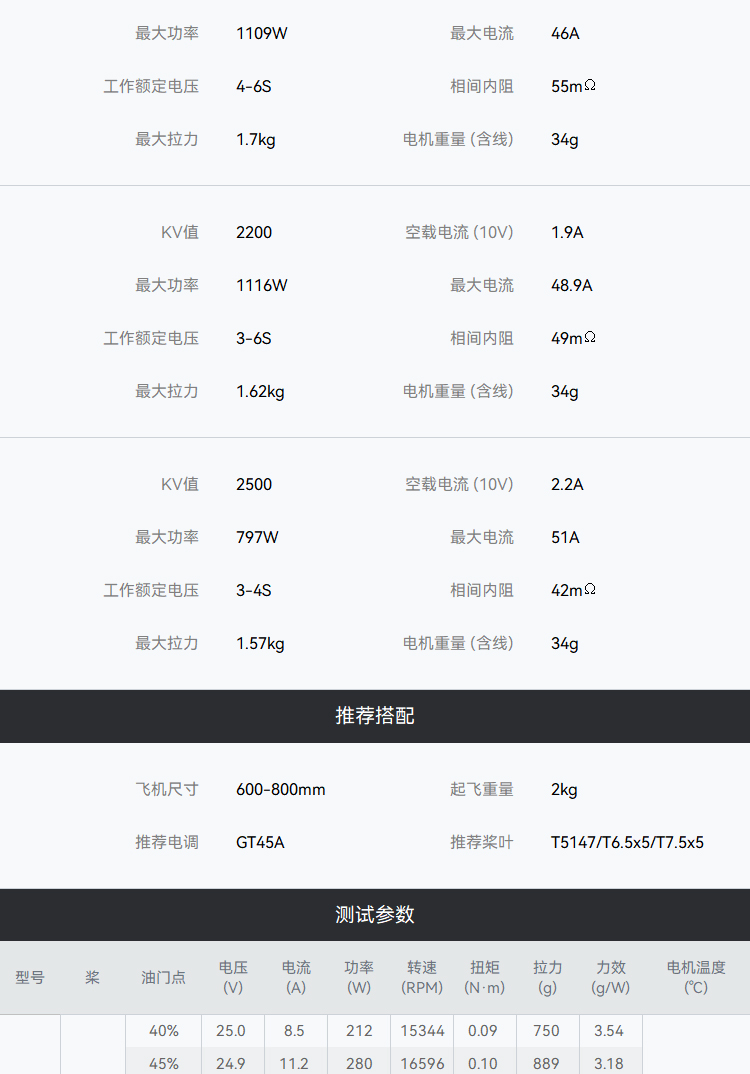Click the 电压 (V) column header
The width and height of the screenshot is (750, 1074).
(233, 977)
